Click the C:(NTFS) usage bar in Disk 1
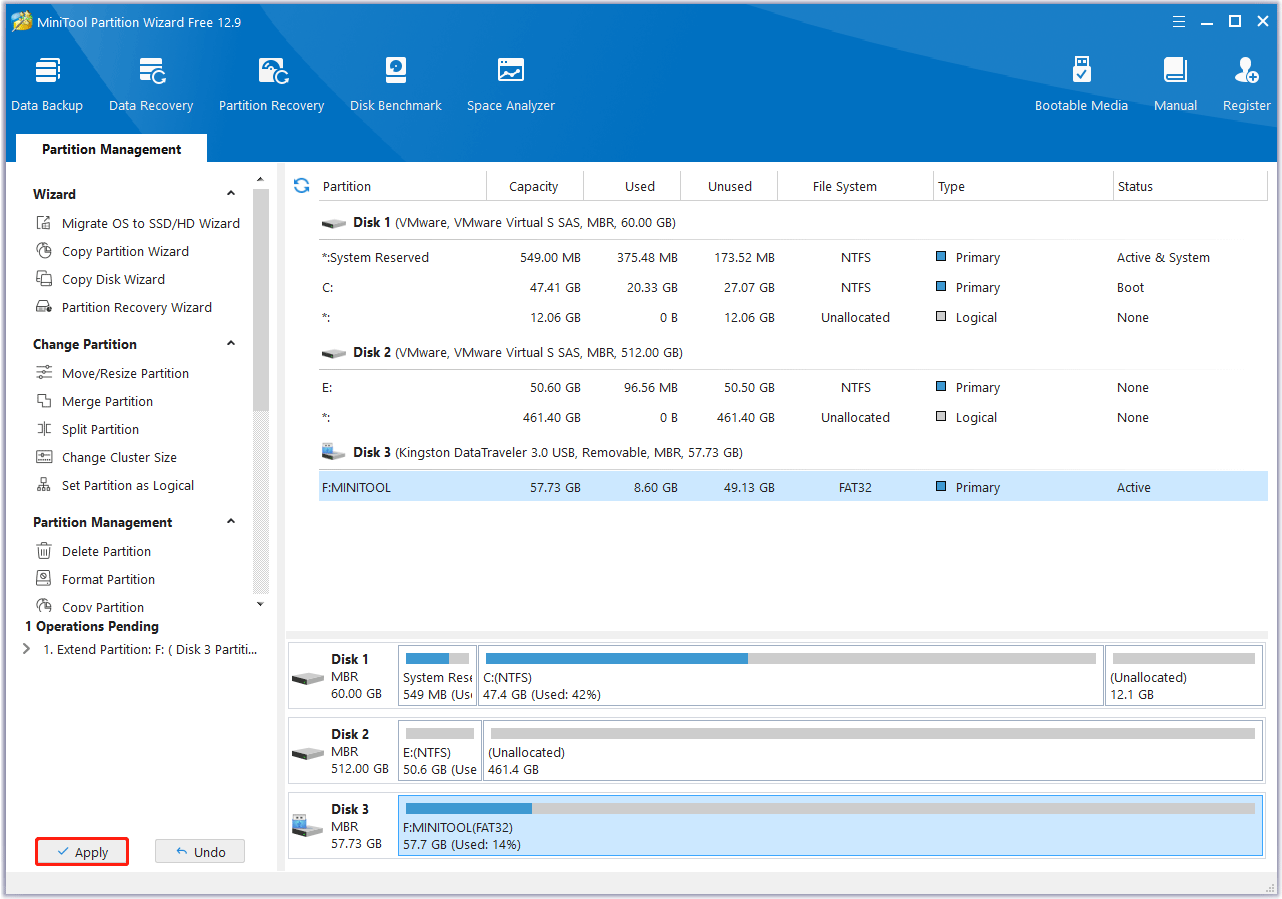The image size is (1282, 899). 790,659
